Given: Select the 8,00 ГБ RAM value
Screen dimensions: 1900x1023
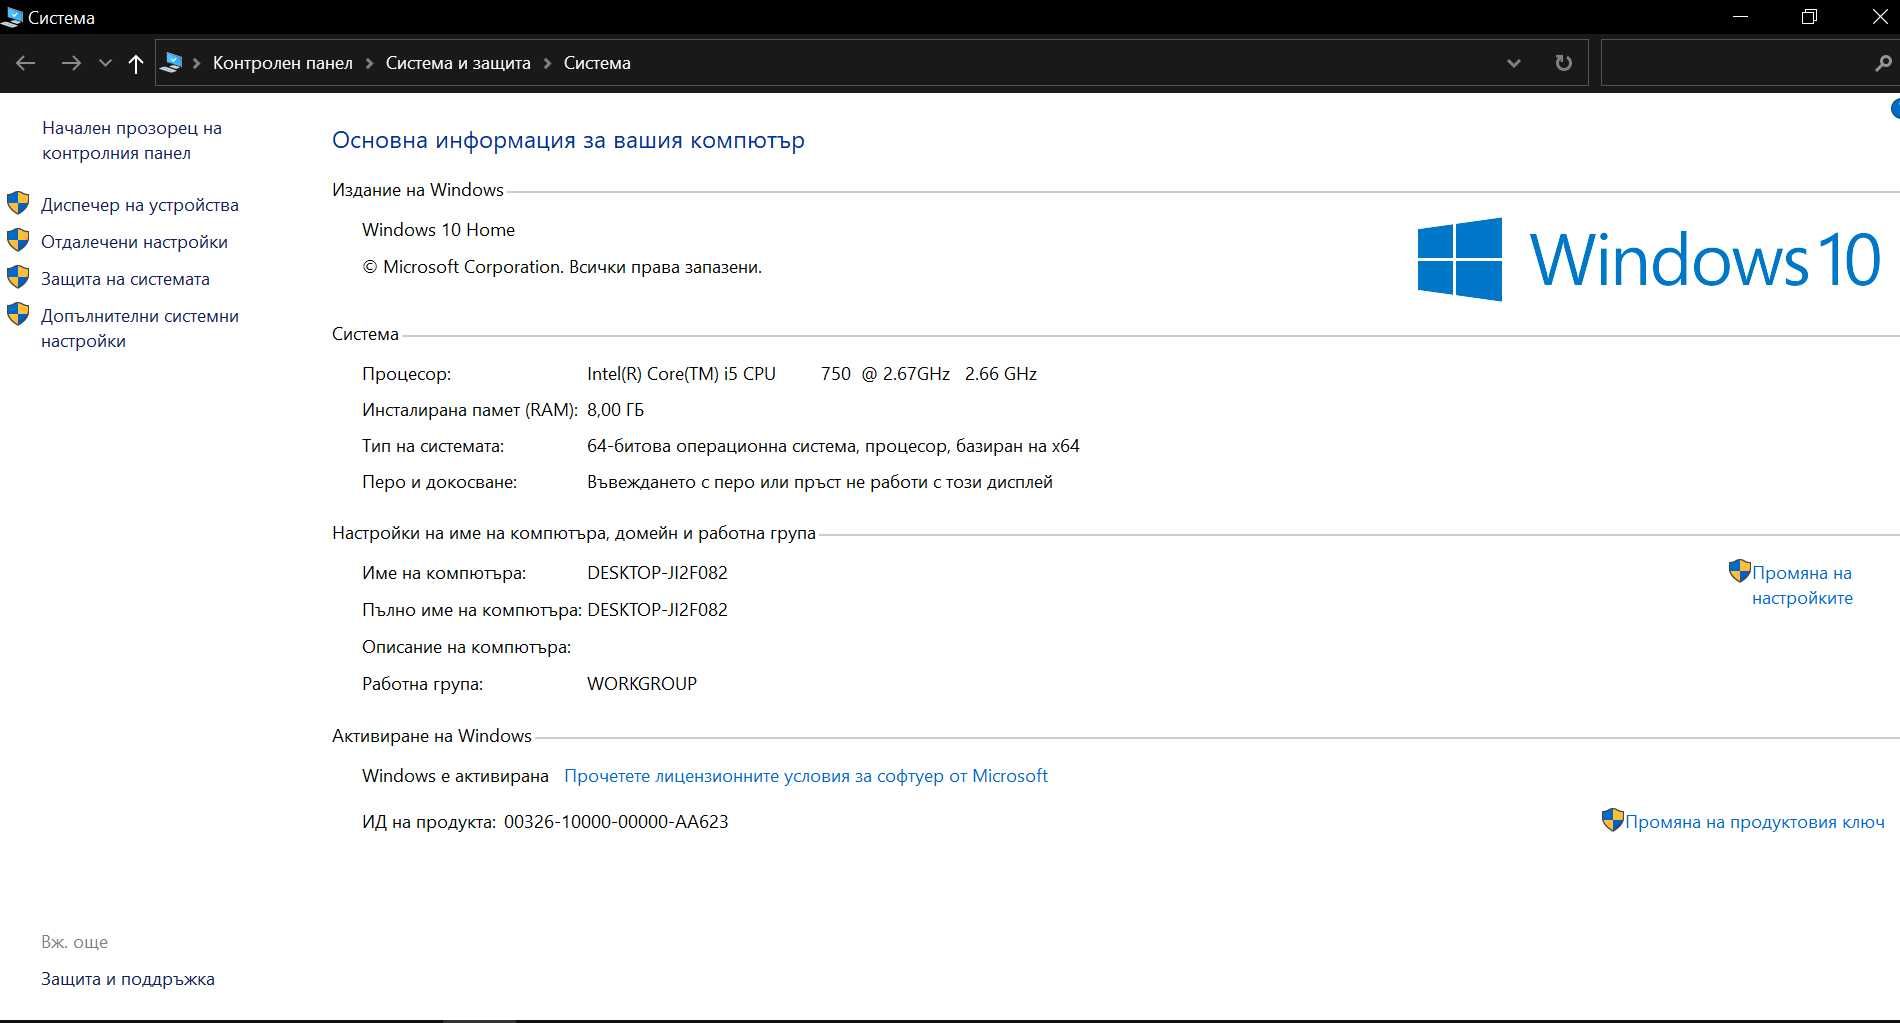Looking at the screenshot, I should tap(615, 410).
